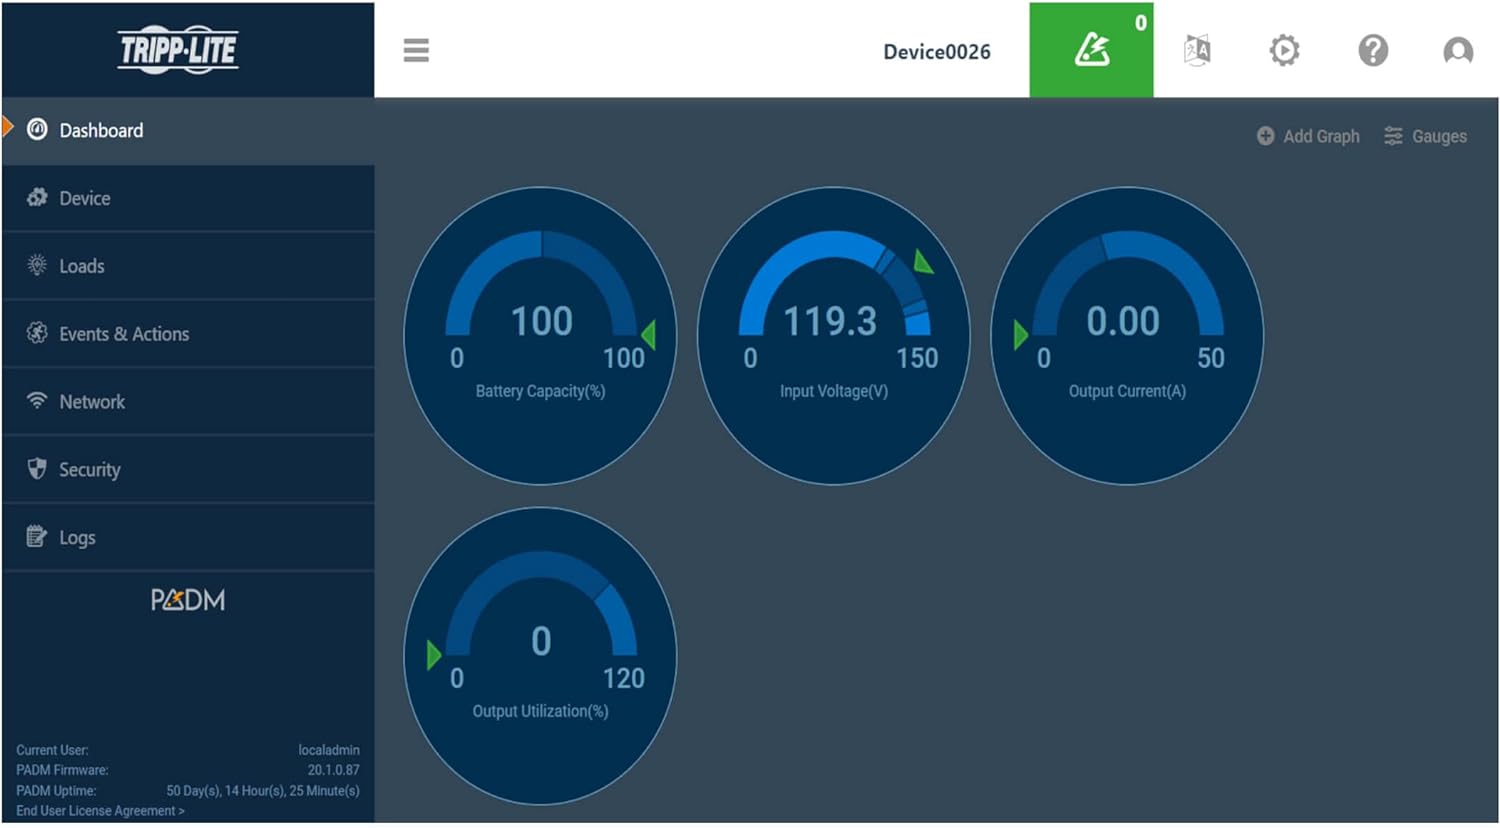The width and height of the screenshot is (1500, 828).
Task: Open End User License Agreement link
Action: coord(100,811)
